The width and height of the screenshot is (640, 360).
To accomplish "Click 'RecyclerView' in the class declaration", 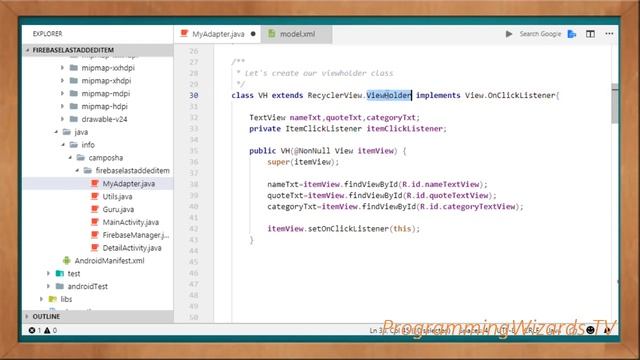I will (x=335, y=95).
